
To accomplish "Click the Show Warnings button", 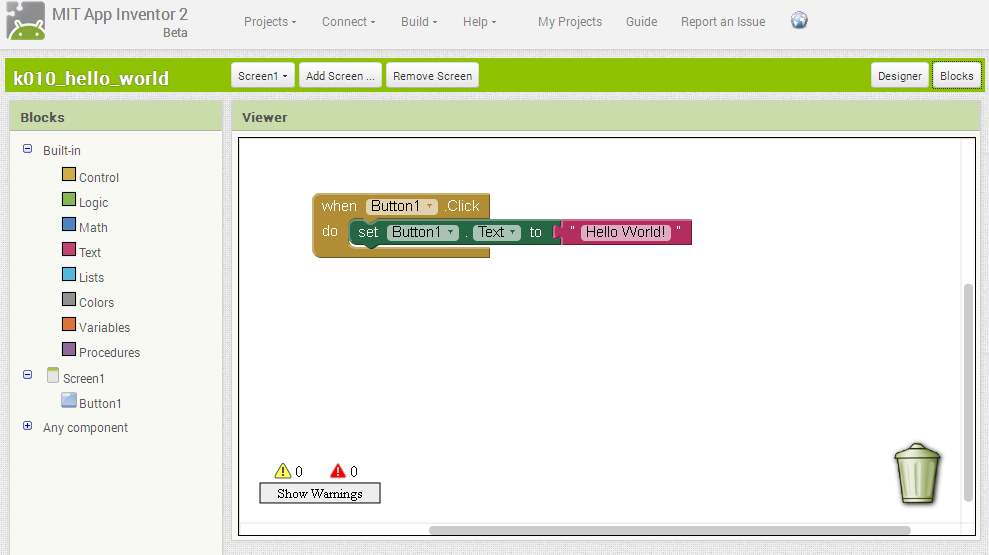I will 320,493.
